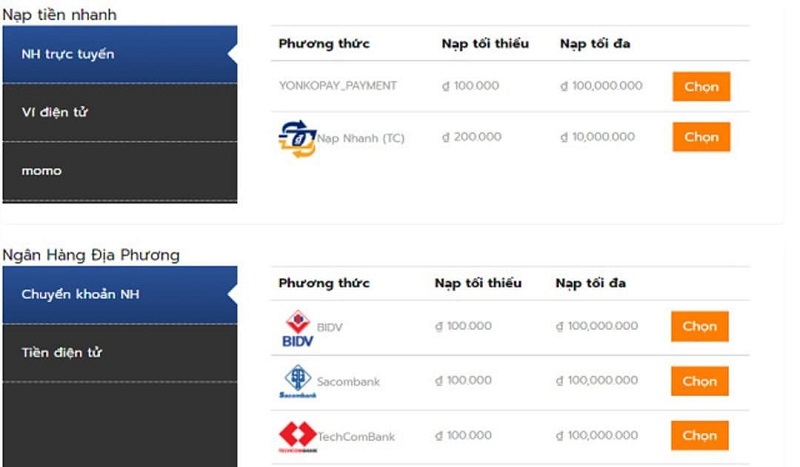Screen dimensions: 800x467
Task: Switch to the Ví điện tử tab
Action: point(120,112)
